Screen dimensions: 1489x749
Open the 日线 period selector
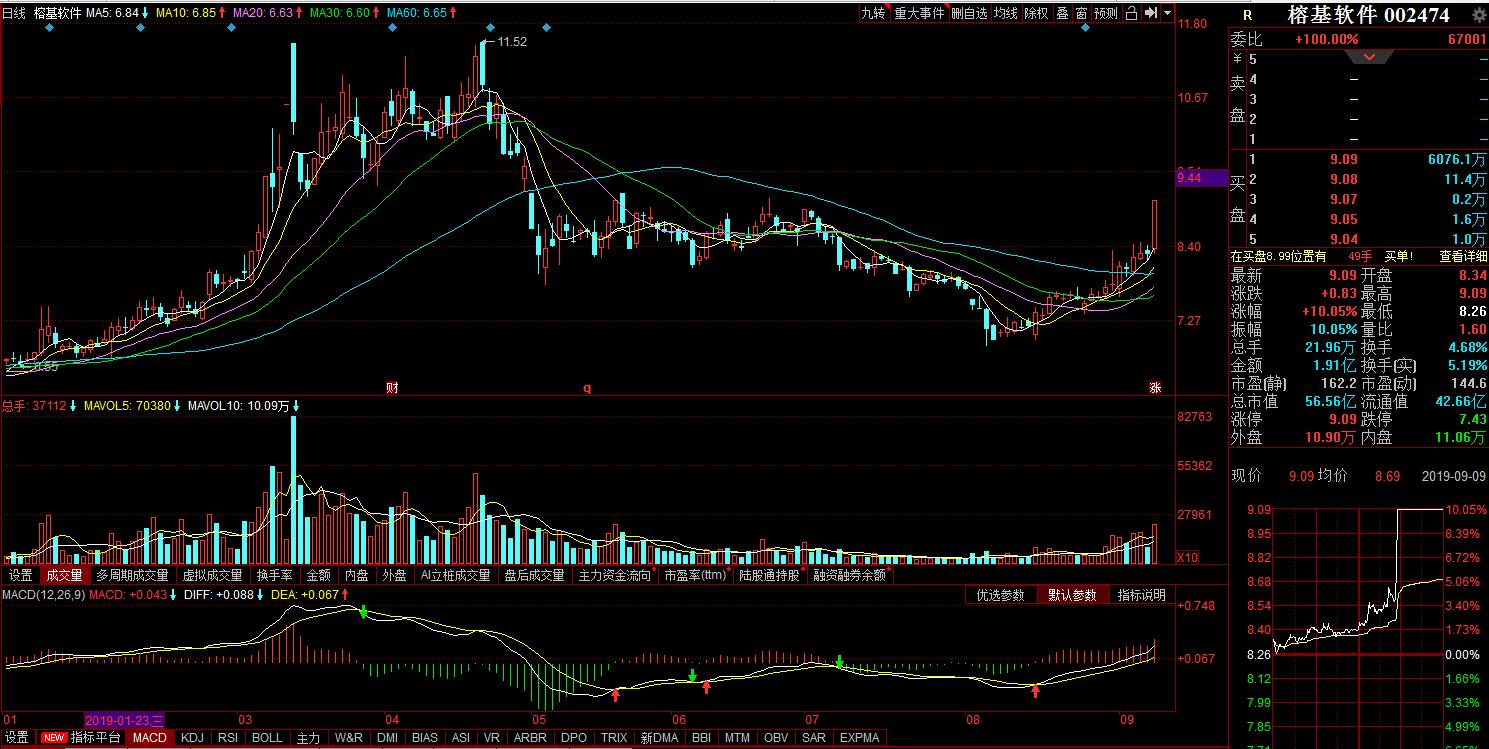pyautogui.click(x=14, y=14)
